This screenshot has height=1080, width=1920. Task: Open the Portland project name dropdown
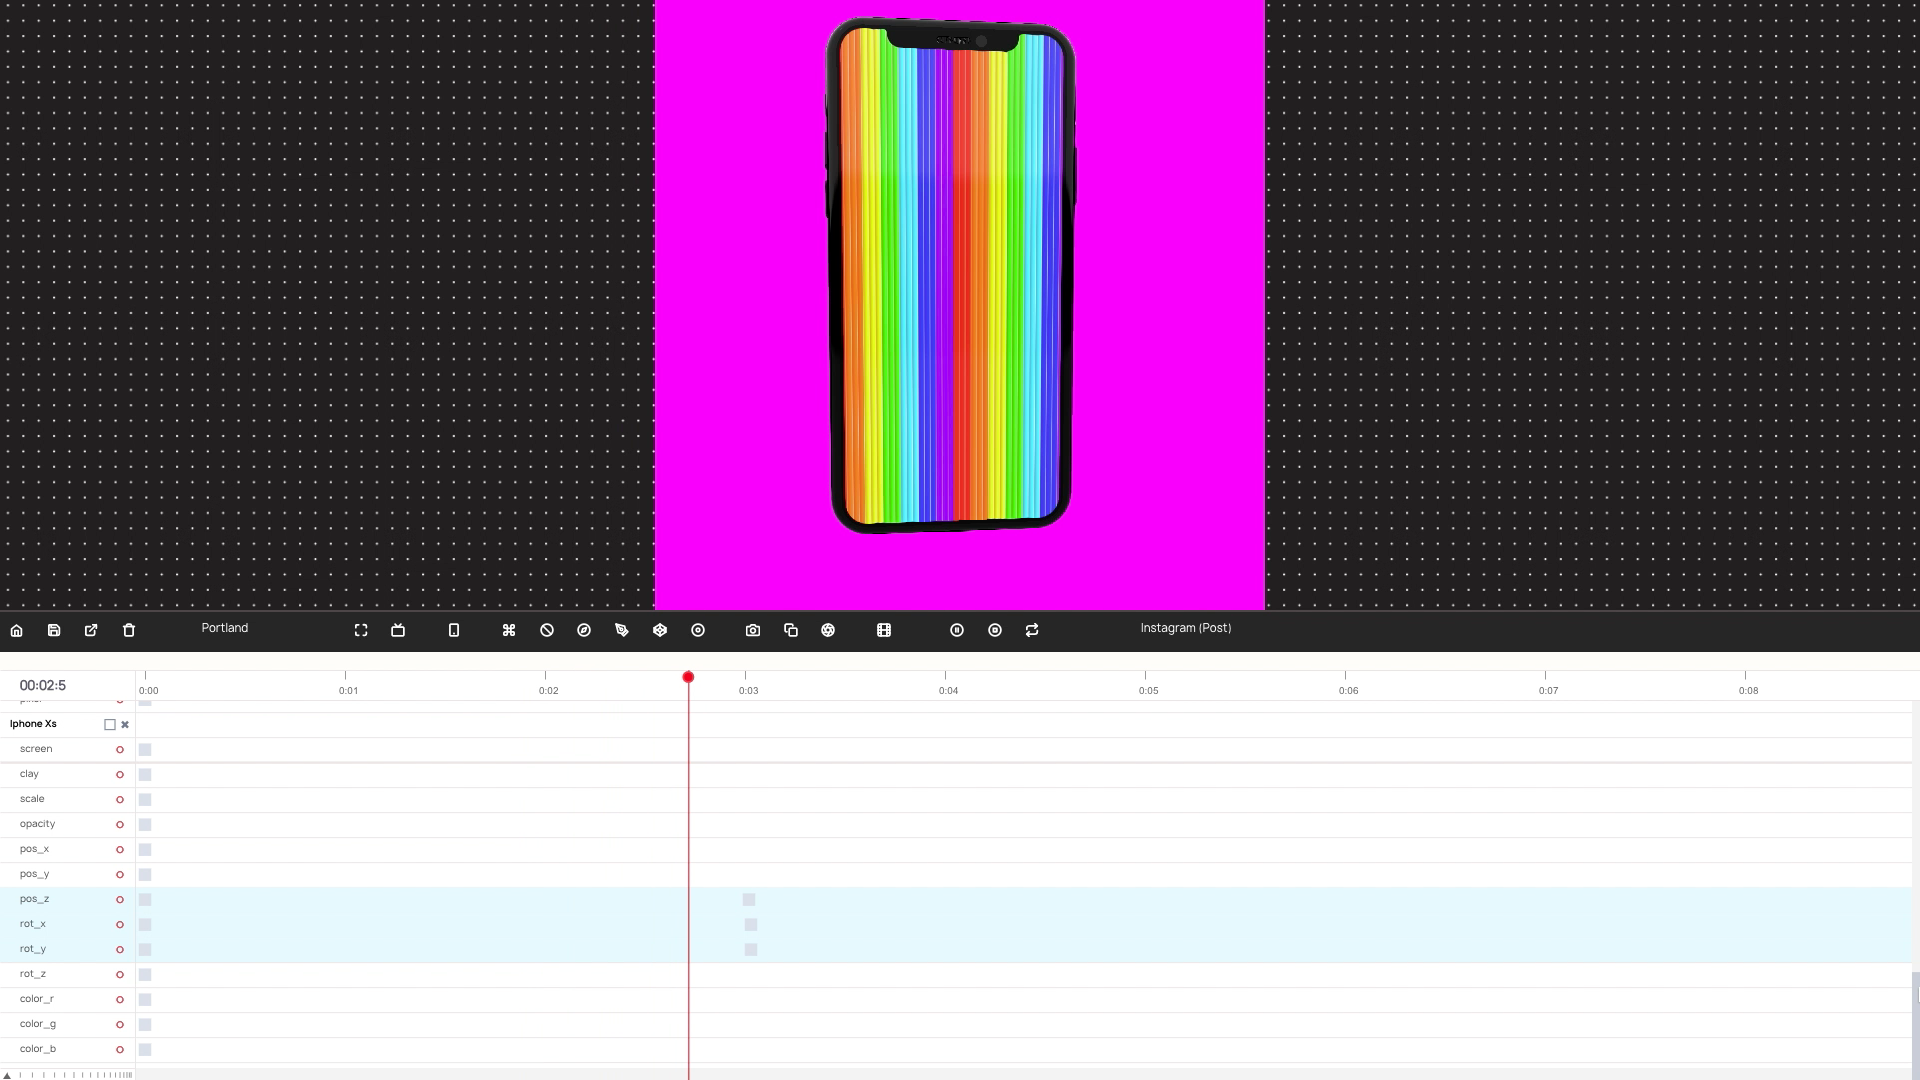[x=224, y=628]
